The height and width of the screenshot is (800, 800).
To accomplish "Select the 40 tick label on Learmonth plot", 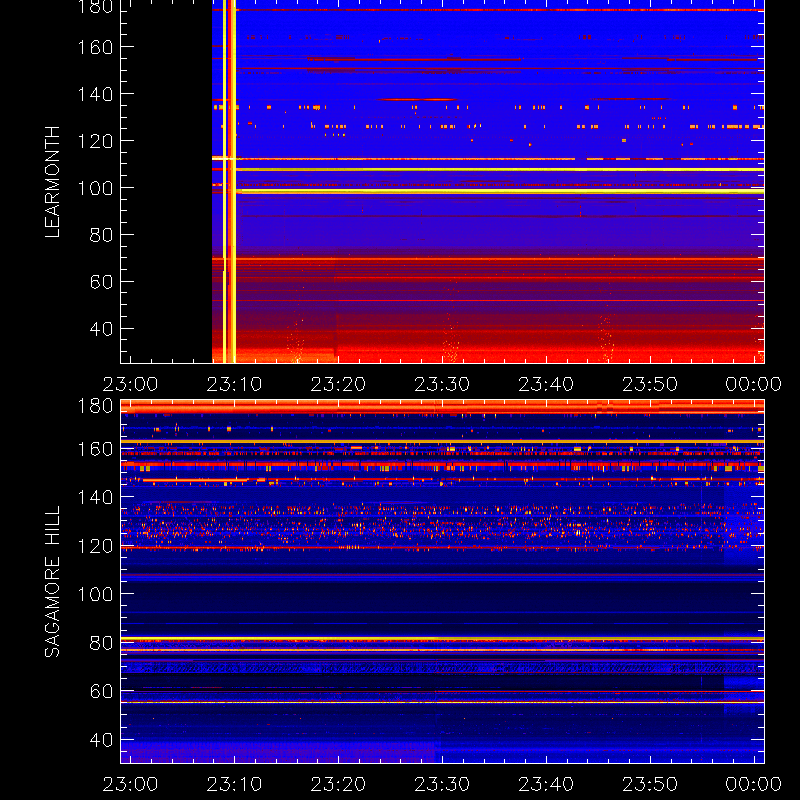I will pos(101,329).
